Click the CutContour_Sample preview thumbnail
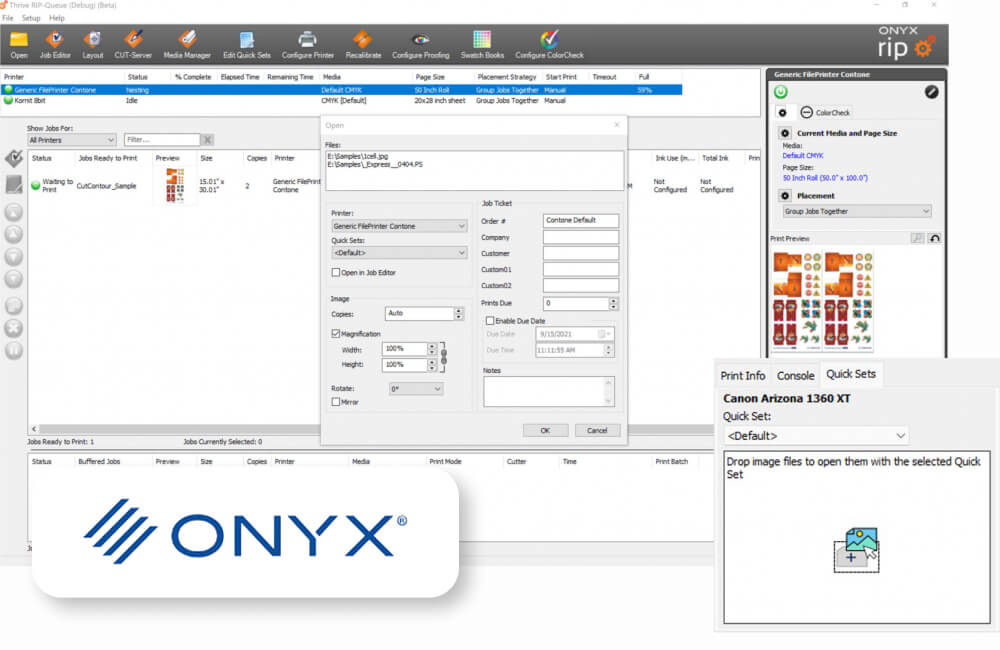Screen dimensions: 1000x650 175,186
